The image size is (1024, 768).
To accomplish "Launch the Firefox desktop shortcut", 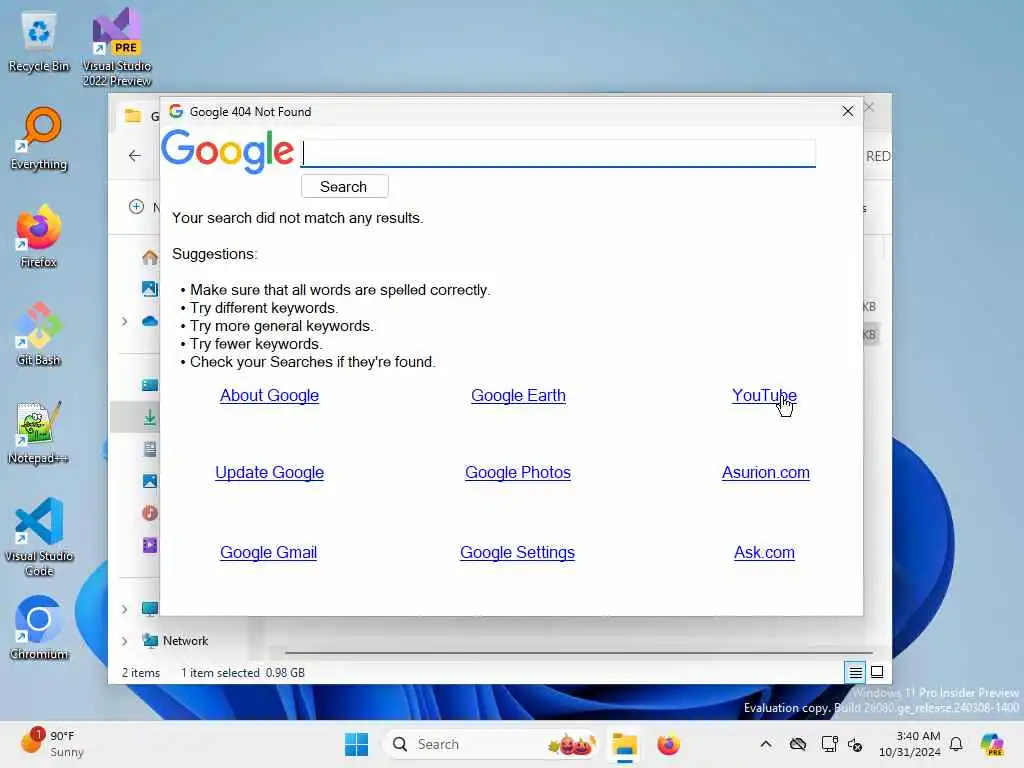I will click(x=39, y=236).
